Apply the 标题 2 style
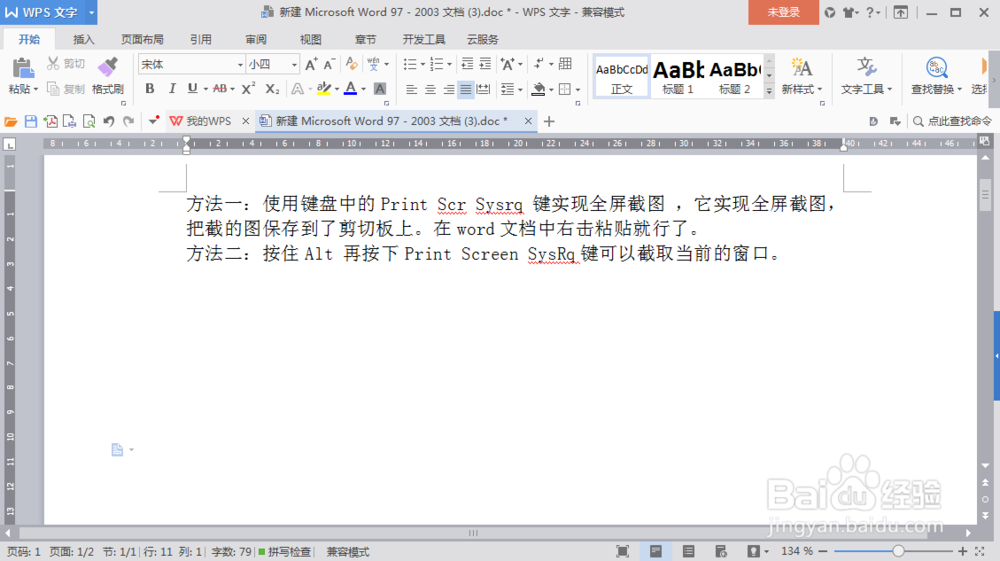The width and height of the screenshot is (1000, 561). click(x=735, y=76)
